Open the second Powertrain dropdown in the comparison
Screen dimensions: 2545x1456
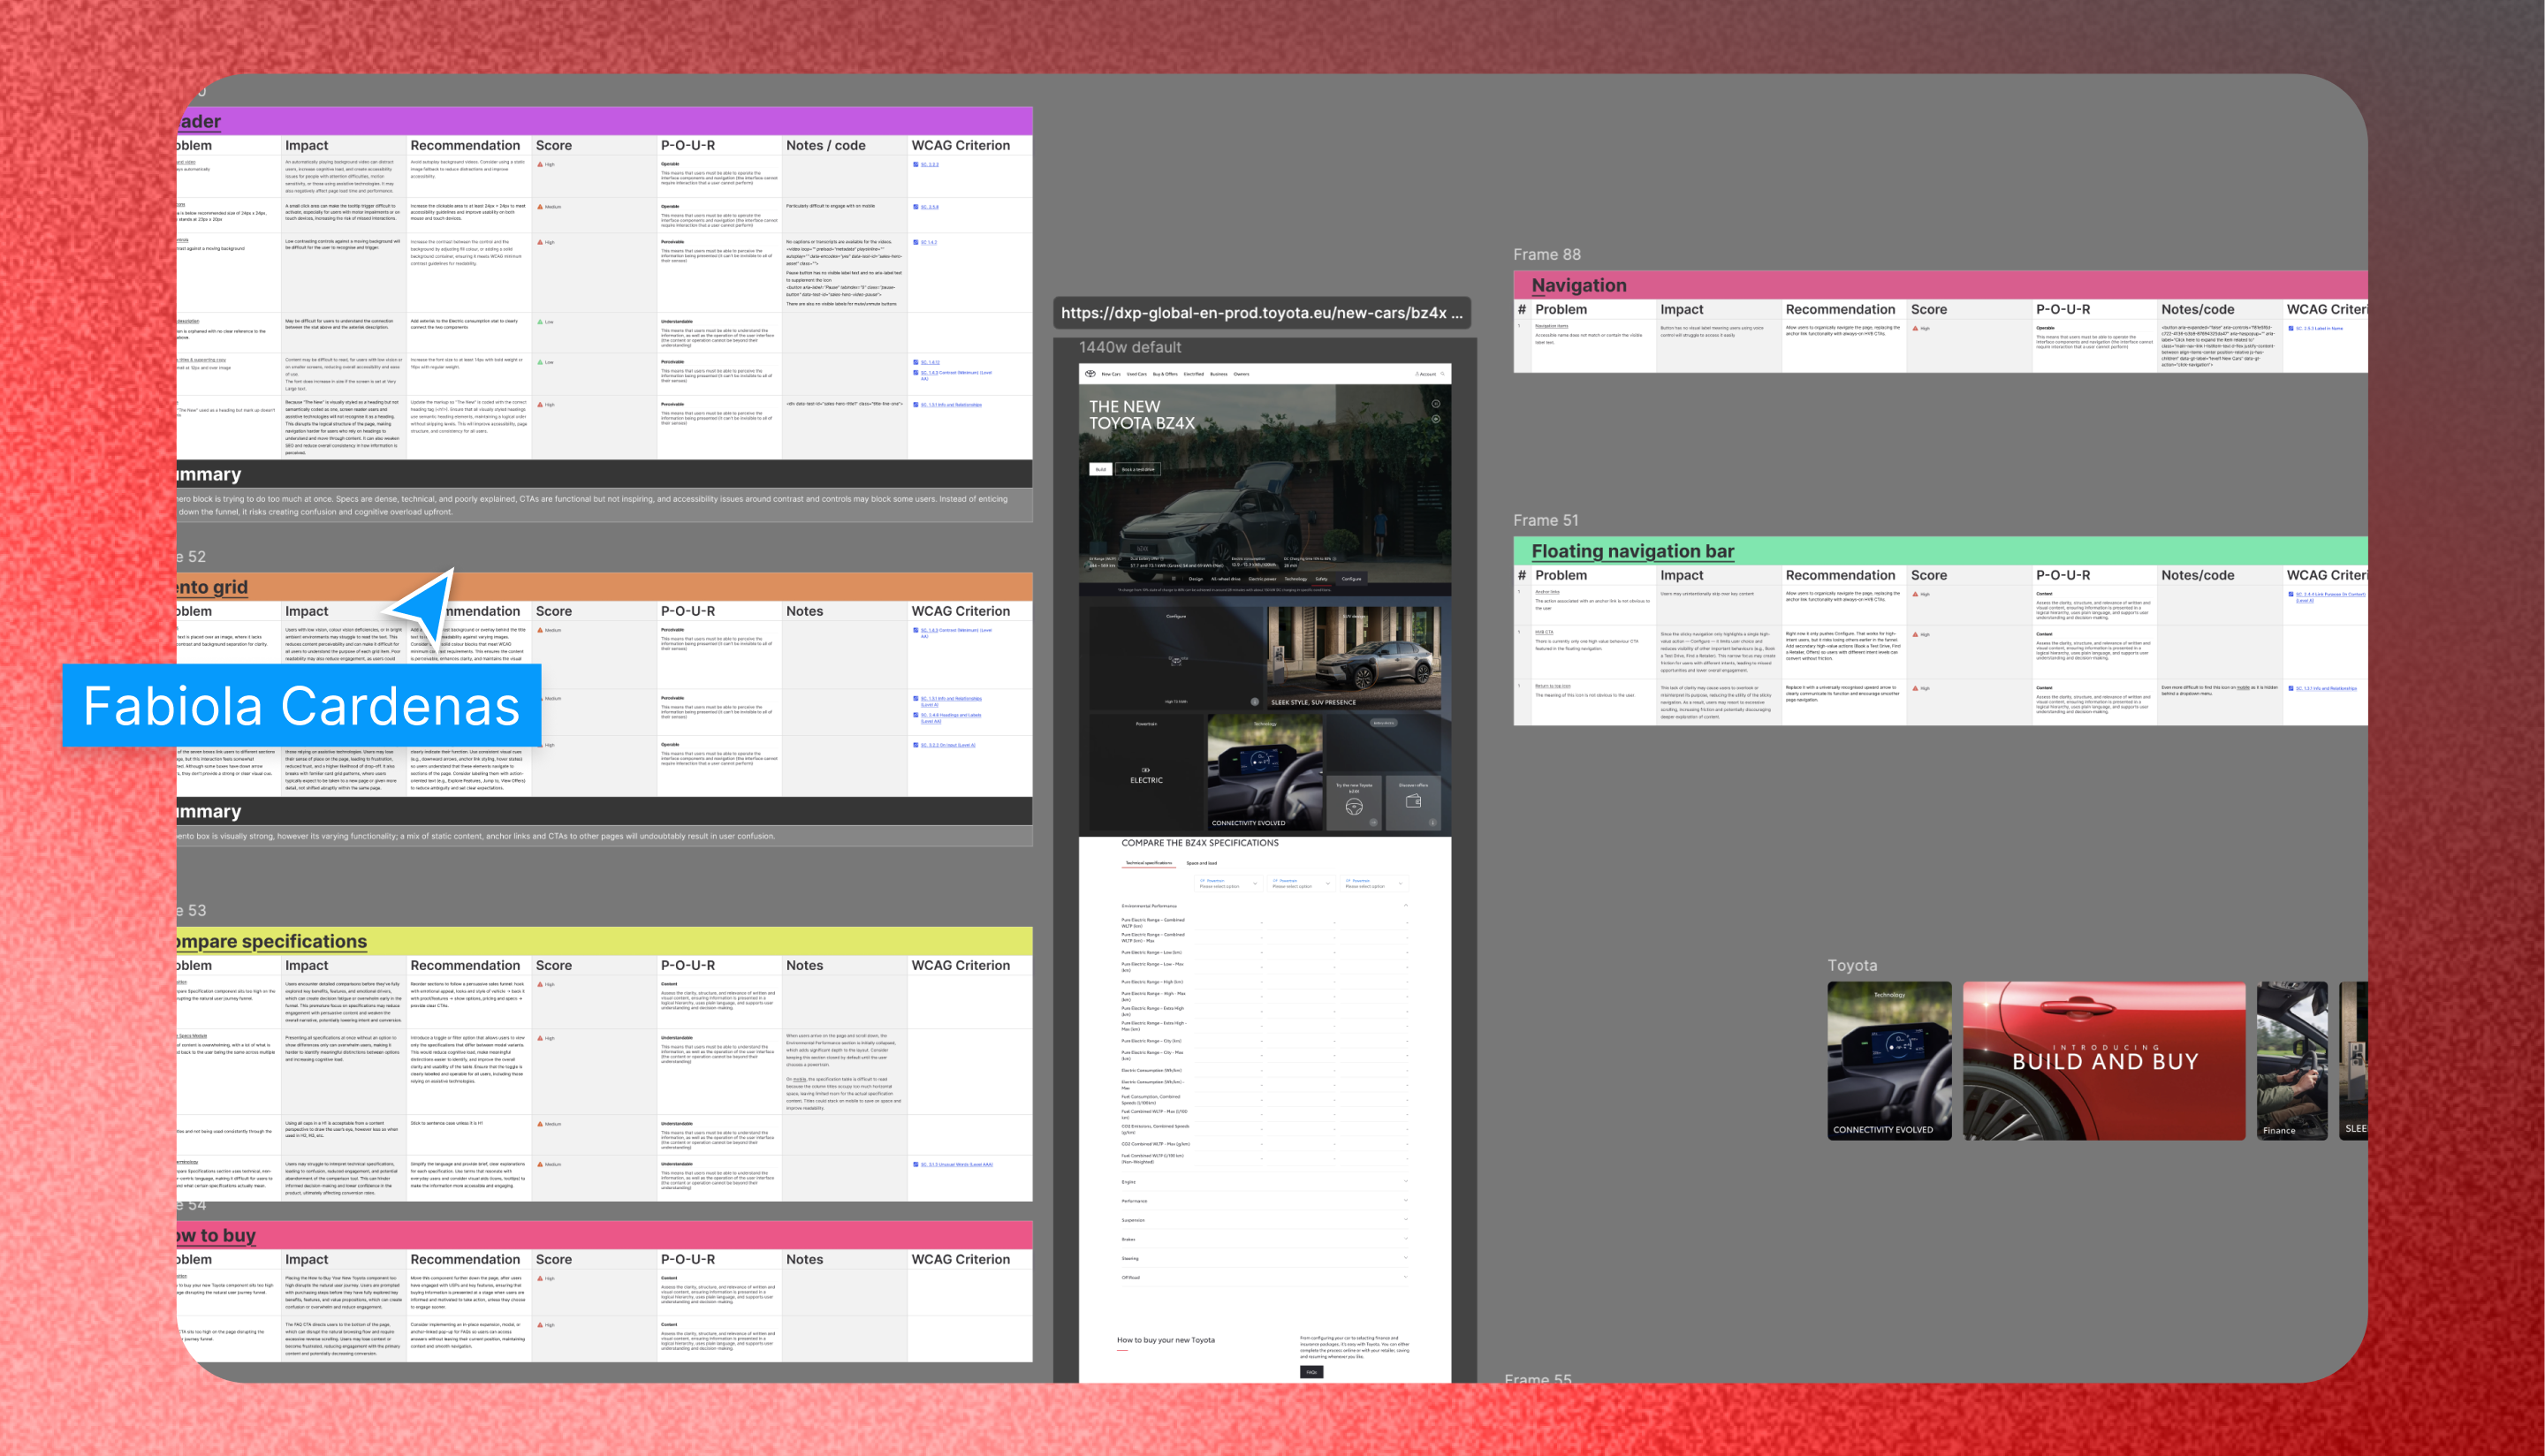coord(1301,883)
